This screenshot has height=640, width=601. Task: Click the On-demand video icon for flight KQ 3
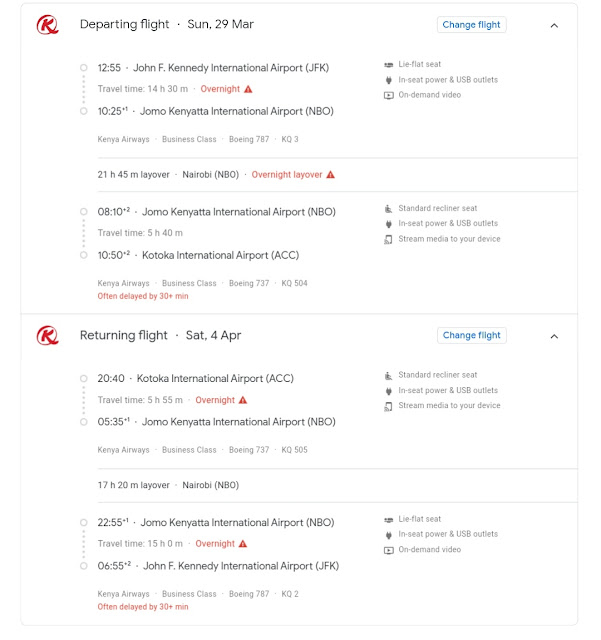click(x=388, y=96)
